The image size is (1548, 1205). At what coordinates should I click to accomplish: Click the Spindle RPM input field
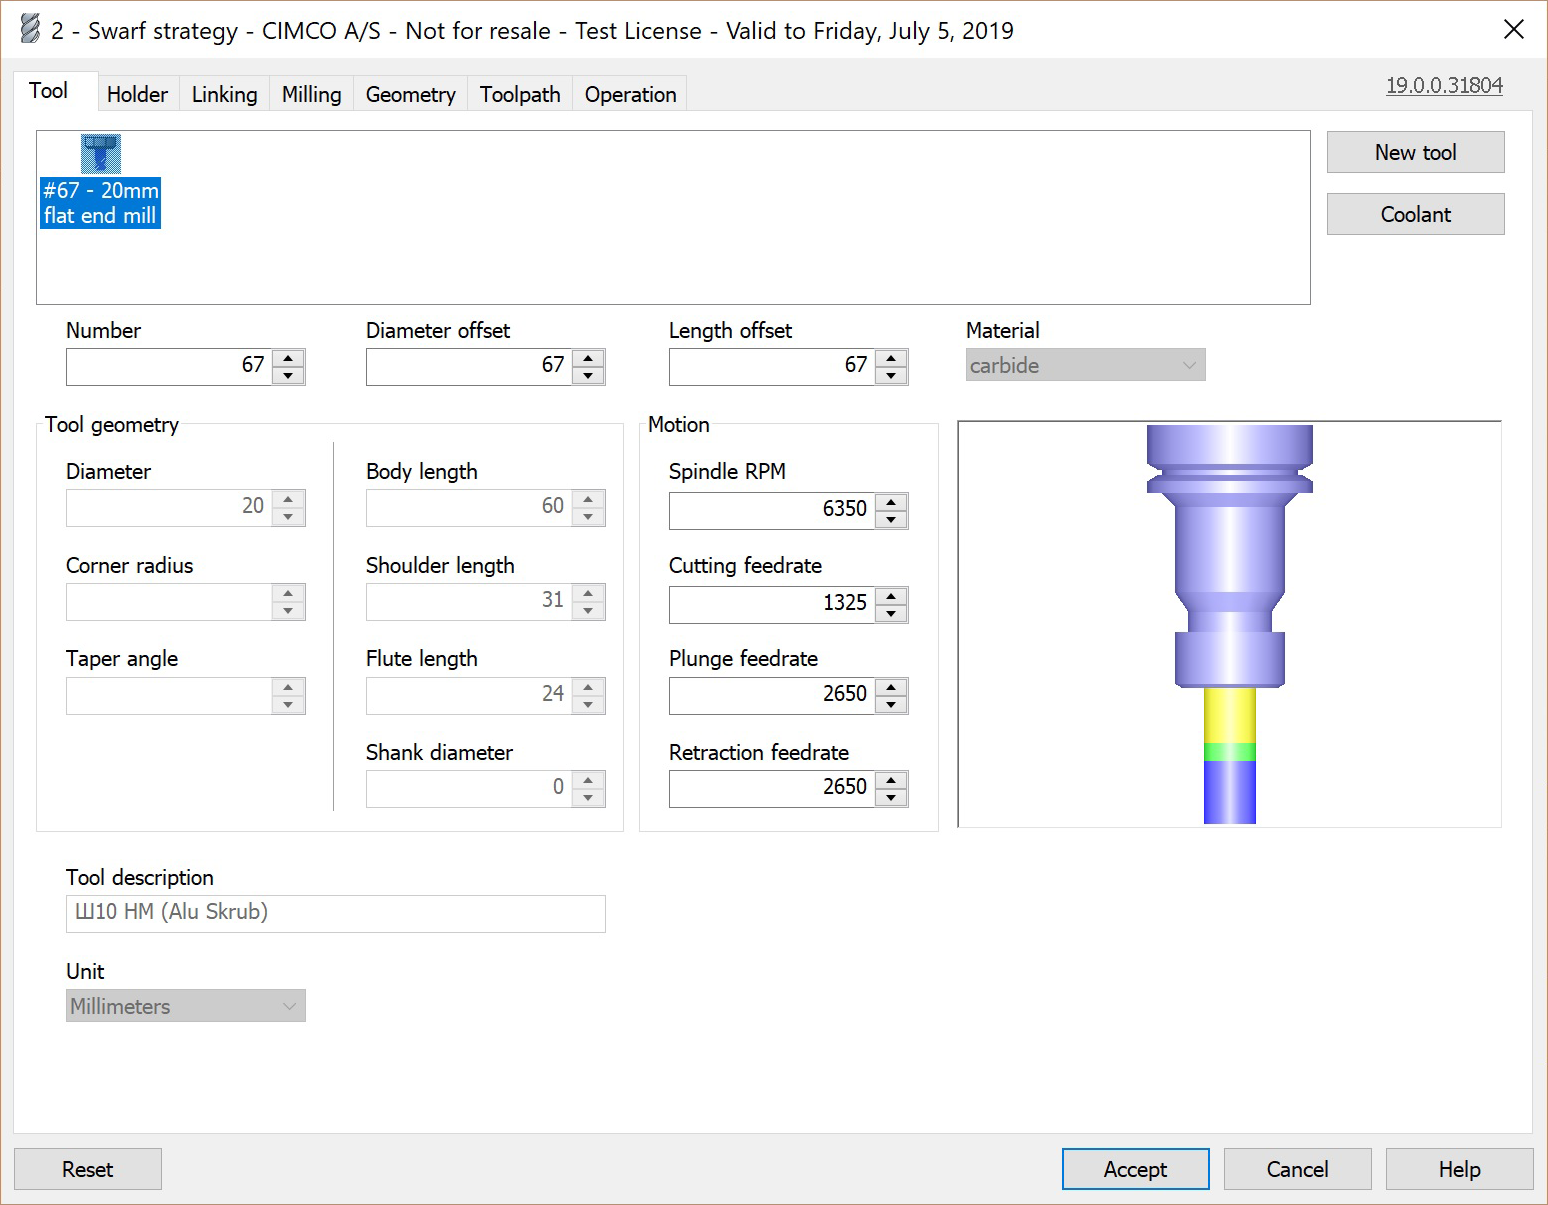pyautogui.click(x=770, y=510)
